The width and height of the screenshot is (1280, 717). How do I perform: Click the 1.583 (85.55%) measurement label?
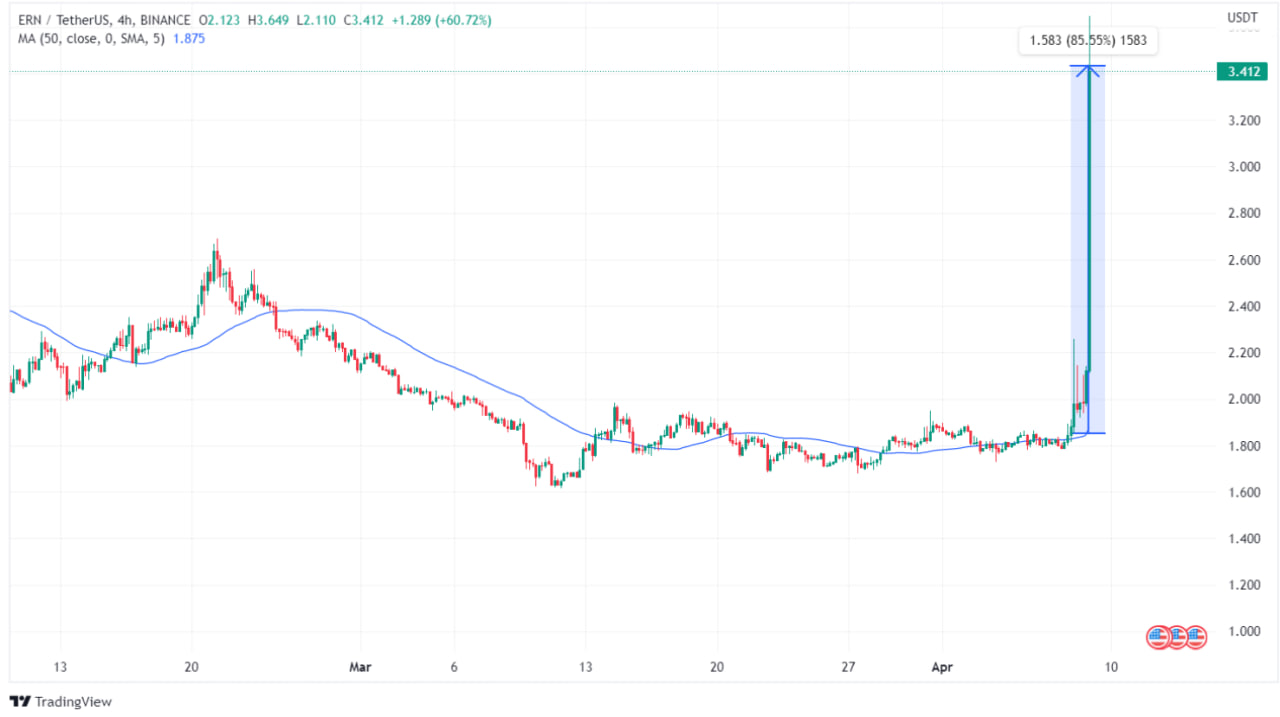pos(1087,42)
